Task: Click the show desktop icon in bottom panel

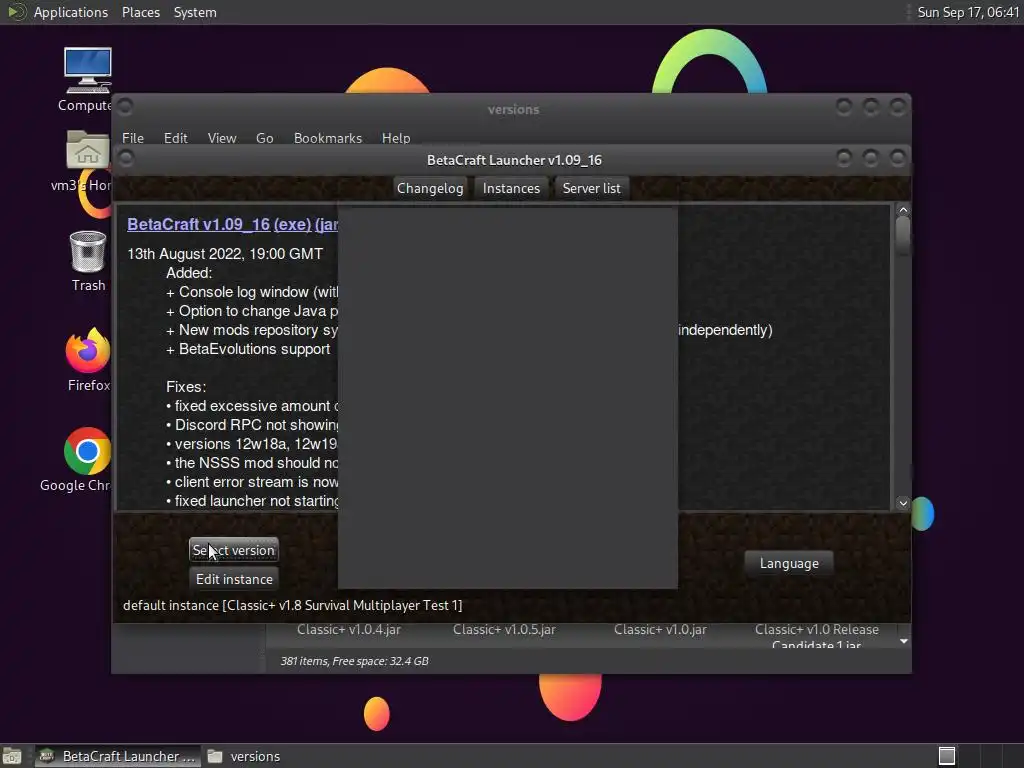Action: point(12,756)
